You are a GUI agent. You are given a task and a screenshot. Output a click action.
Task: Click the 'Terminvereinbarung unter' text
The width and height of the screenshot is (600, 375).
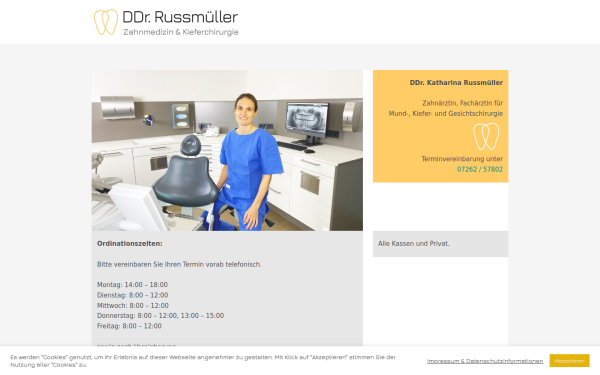coord(462,159)
